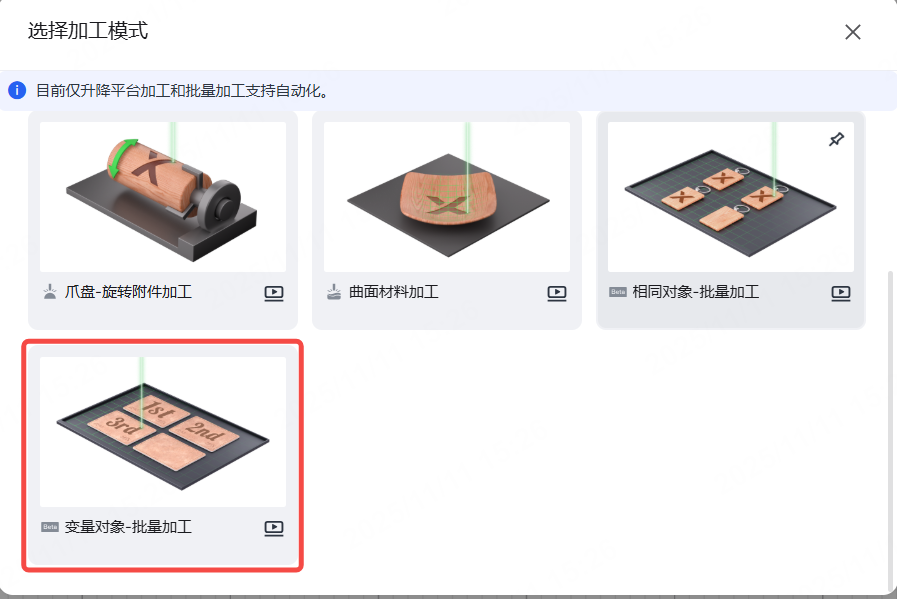The image size is (897, 599).
Task: Choose 变量对象-批量加工 label
Action: pos(128,527)
